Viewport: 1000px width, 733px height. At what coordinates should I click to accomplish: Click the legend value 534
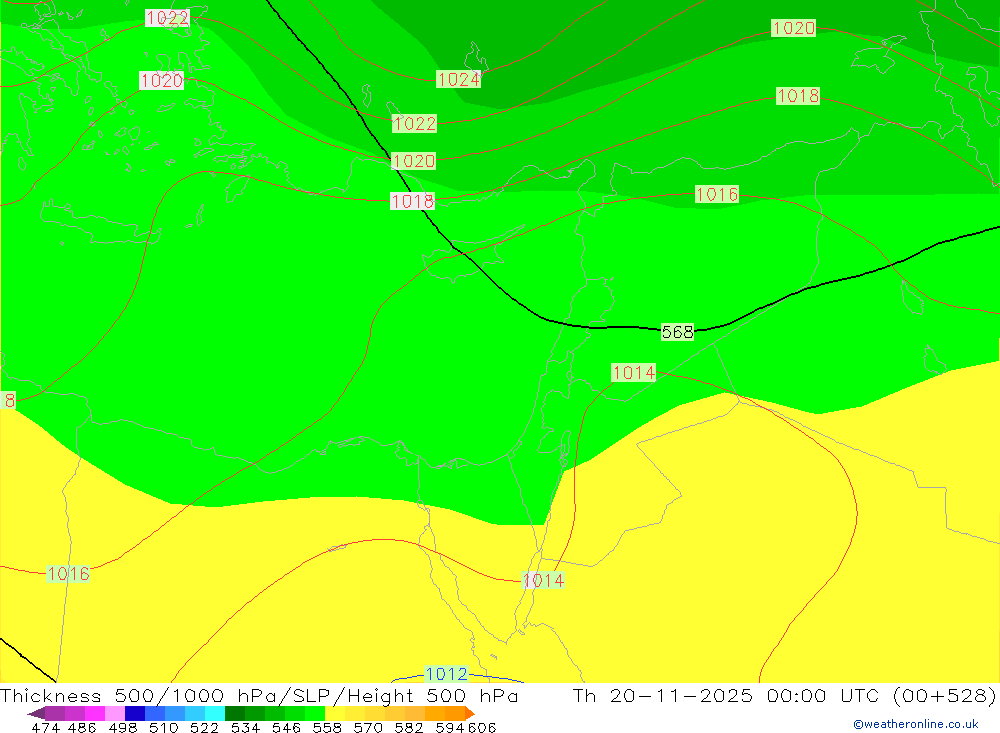(x=245, y=727)
